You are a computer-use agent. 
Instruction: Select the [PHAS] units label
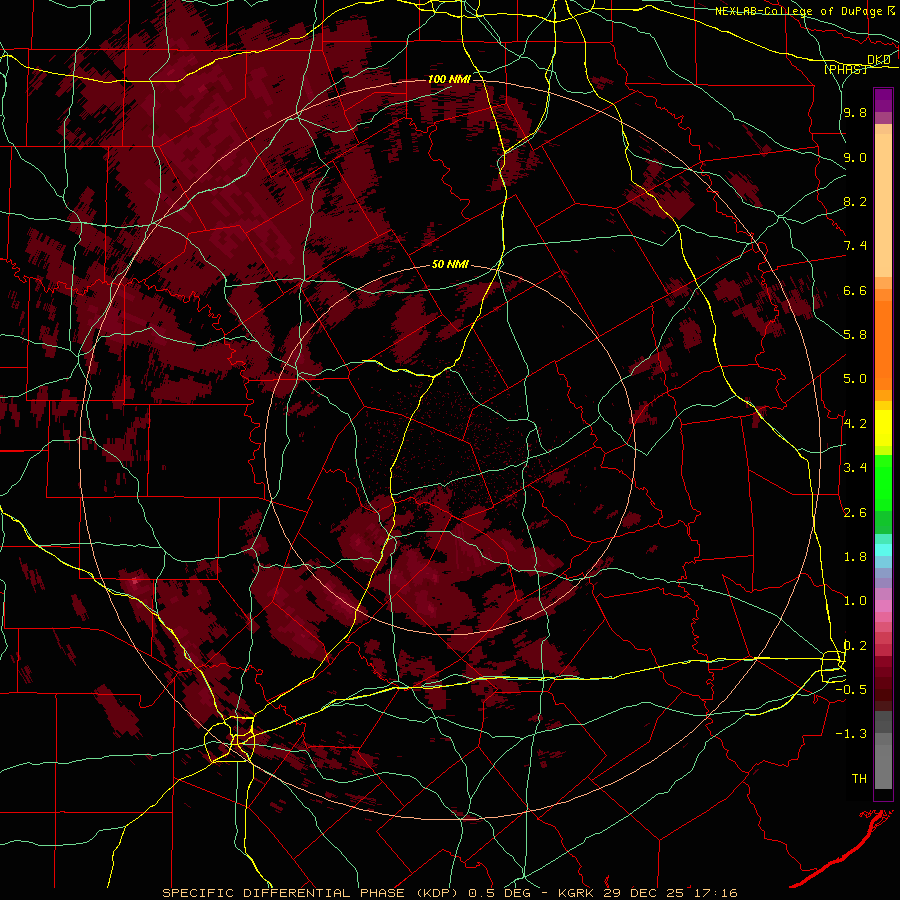(845, 70)
